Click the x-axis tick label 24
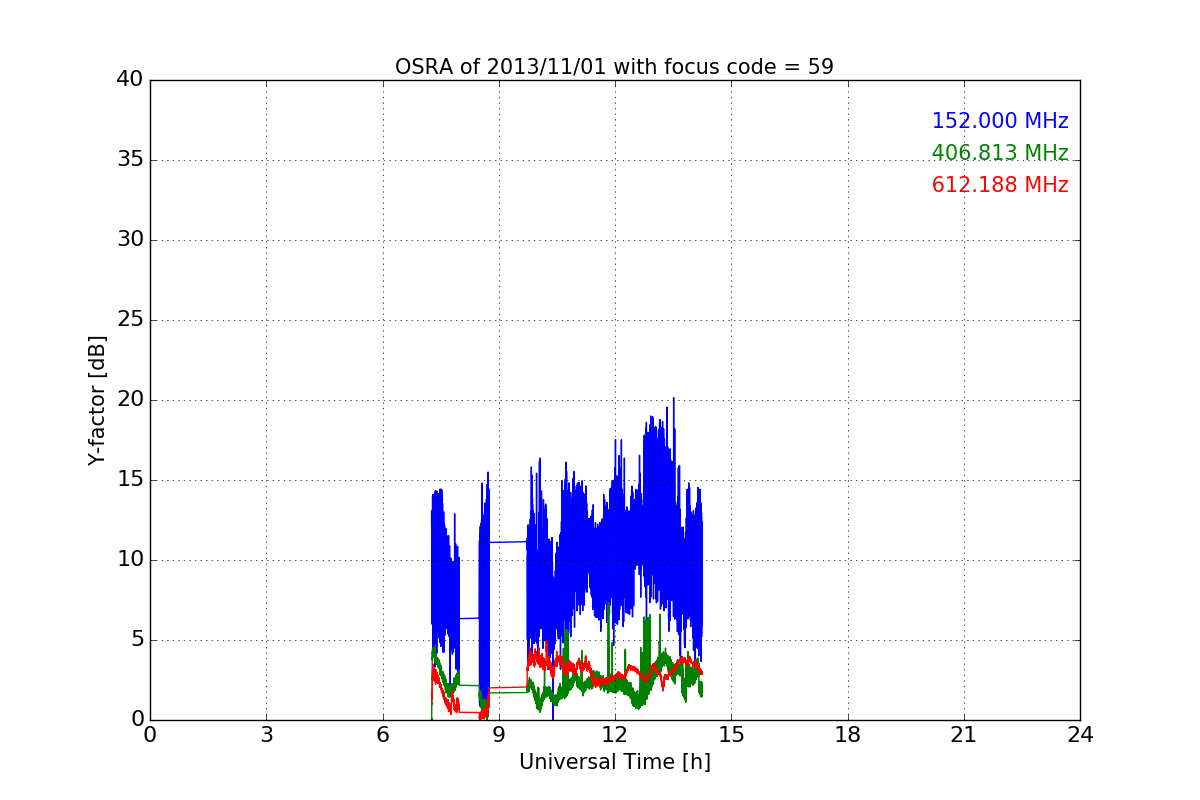The height and width of the screenshot is (800, 1200). coord(1080,734)
